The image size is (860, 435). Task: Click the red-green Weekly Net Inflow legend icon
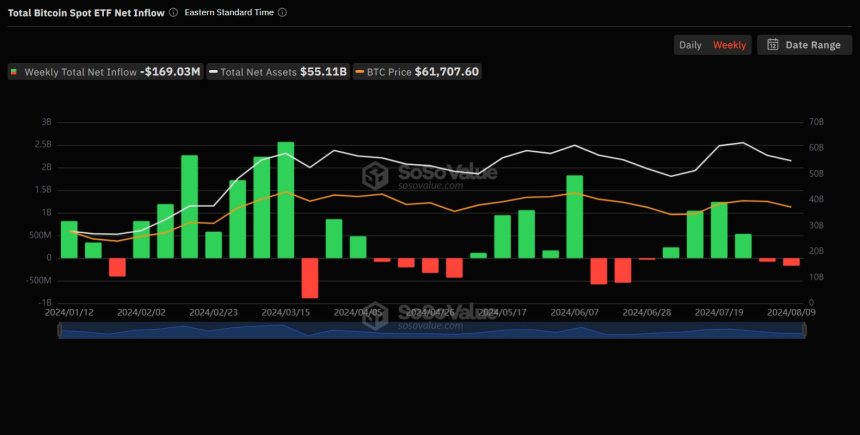click(14, 72)
